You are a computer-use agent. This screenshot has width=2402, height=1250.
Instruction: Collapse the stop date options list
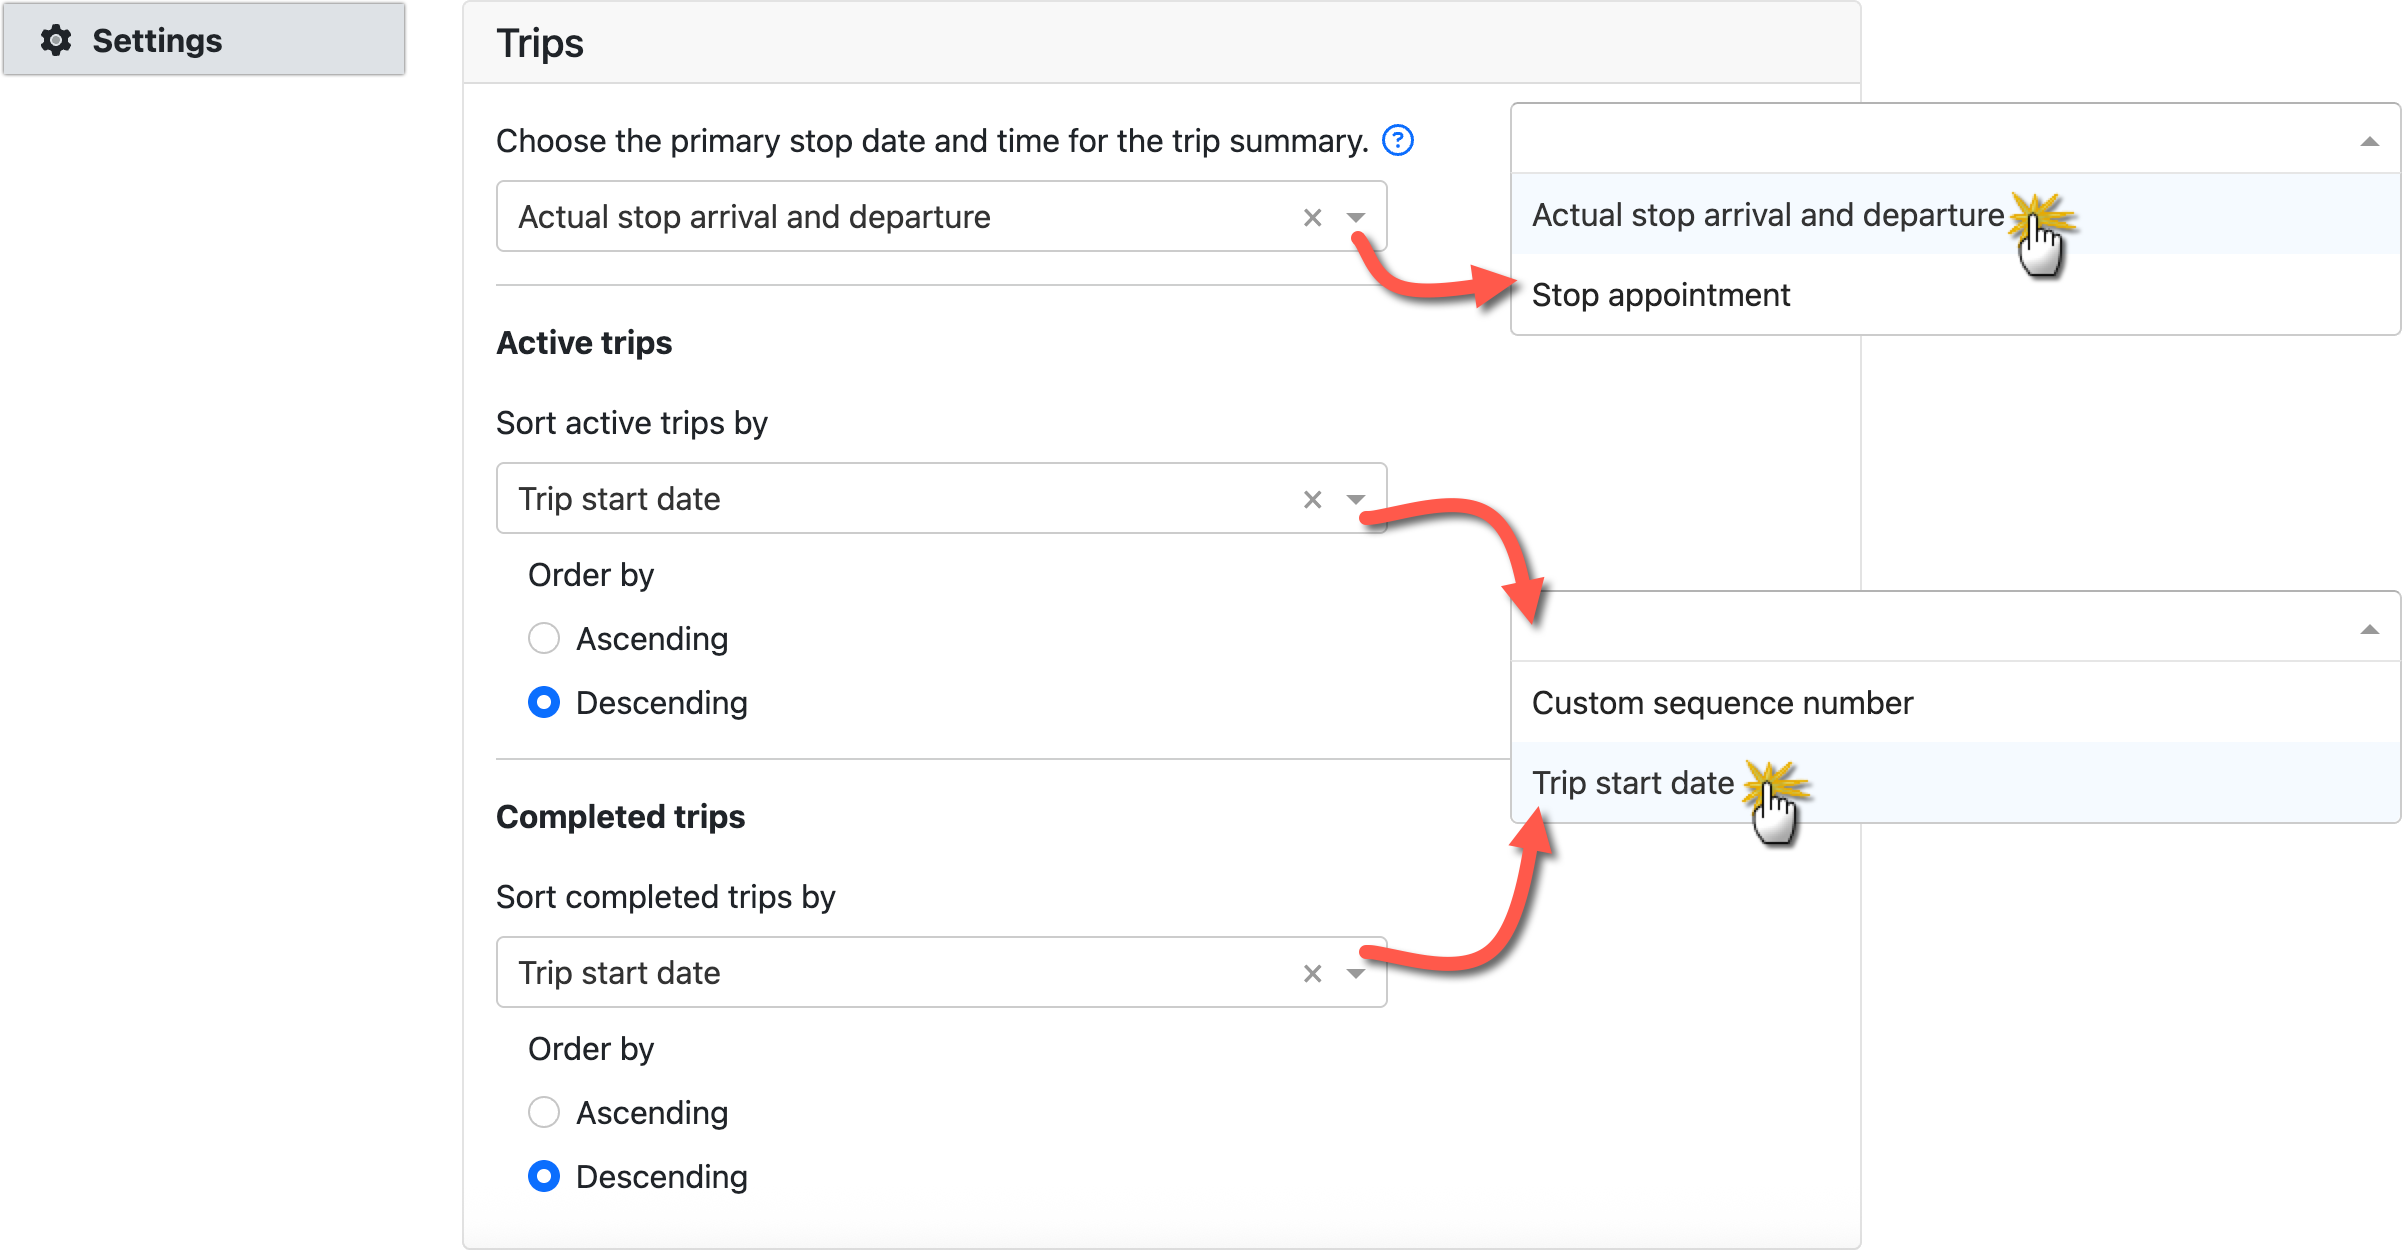pyautogui.click(x=2368, y=142)
